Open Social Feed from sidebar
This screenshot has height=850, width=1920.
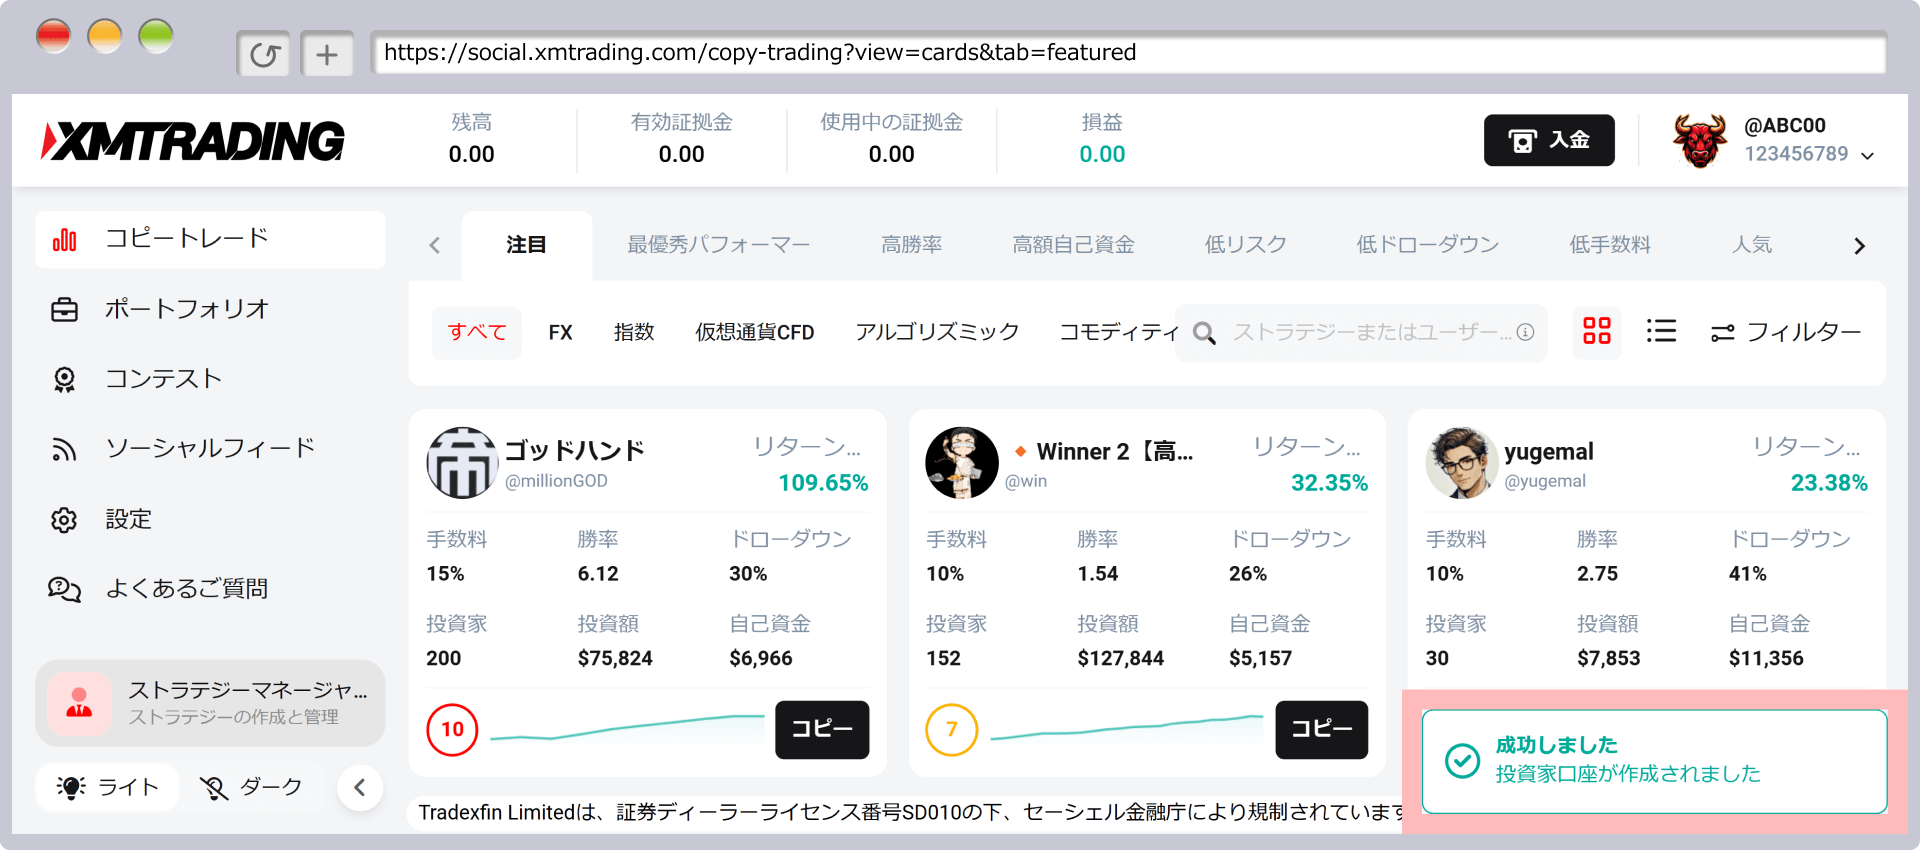pos(210,449)
